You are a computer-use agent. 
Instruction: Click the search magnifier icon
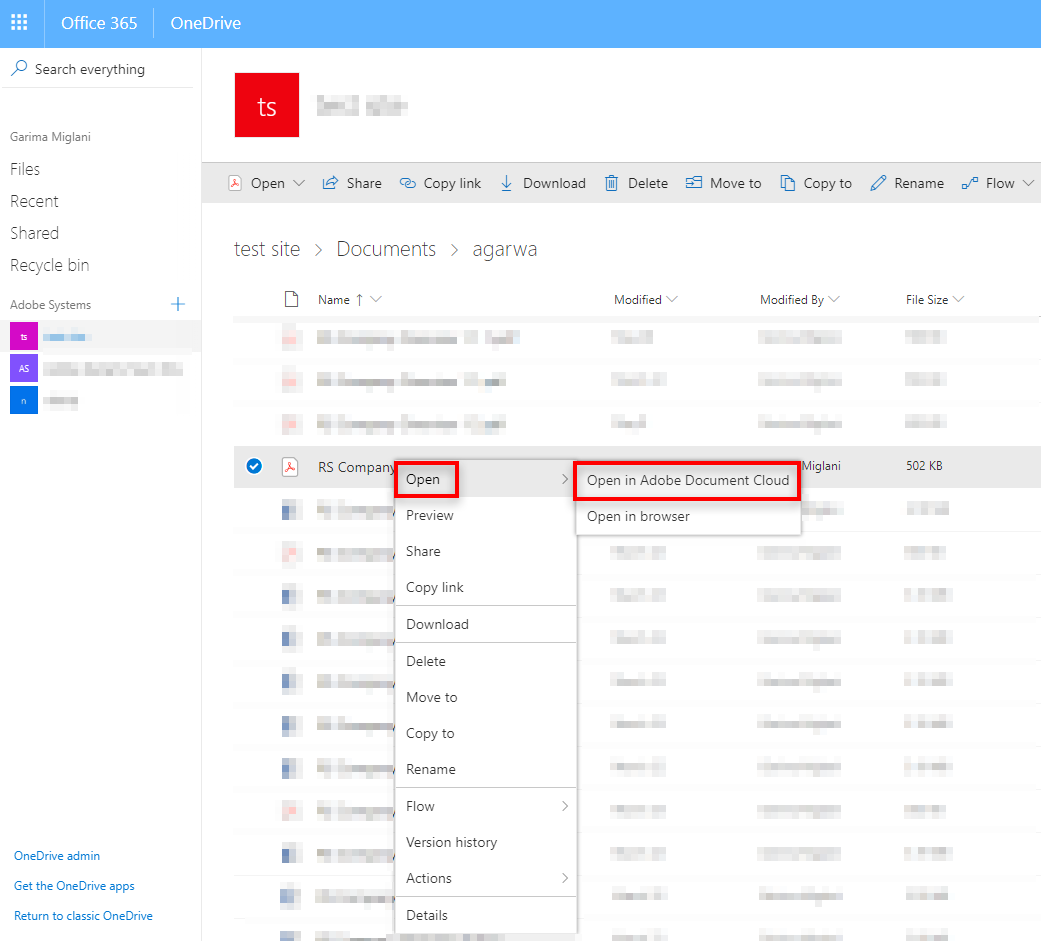(19, 68)
